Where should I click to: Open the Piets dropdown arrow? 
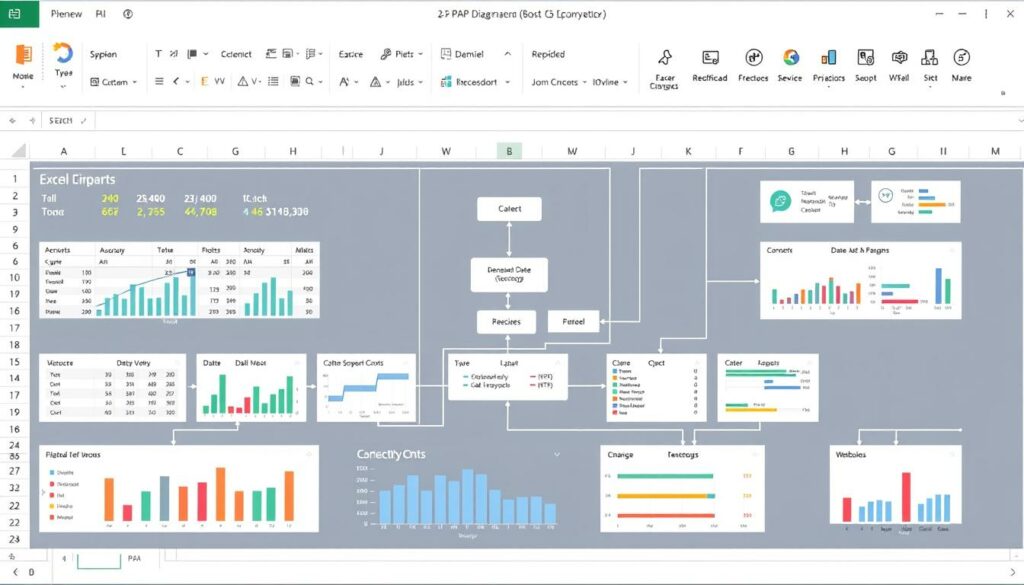(x=421, y=54)
